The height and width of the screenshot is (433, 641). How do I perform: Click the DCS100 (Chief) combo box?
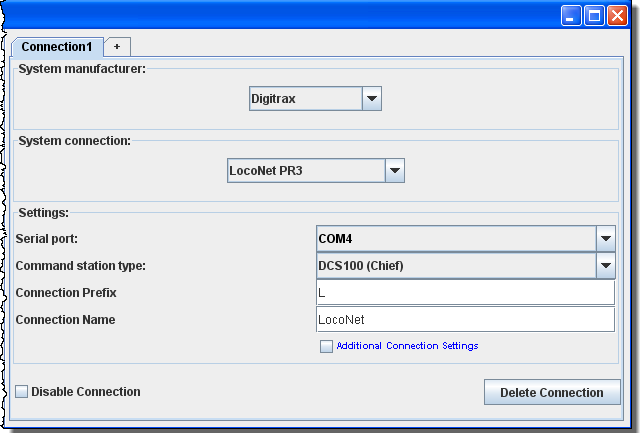[x=456, y=266]
